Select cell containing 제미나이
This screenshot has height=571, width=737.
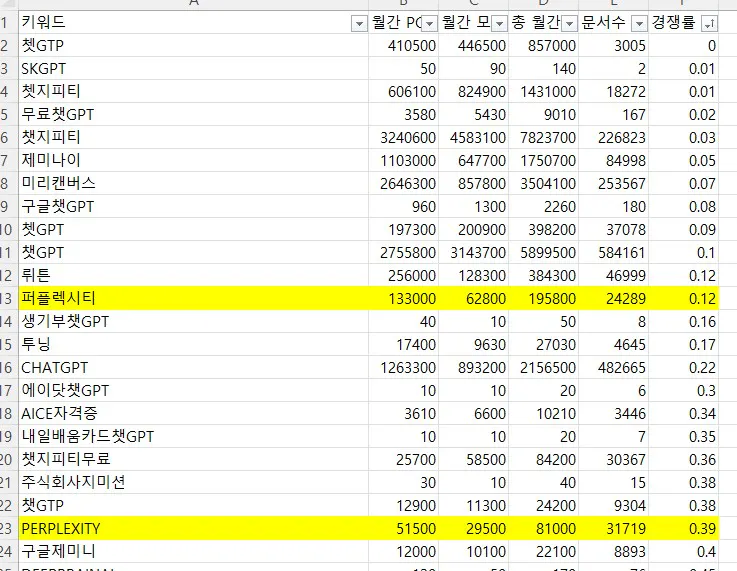pos(193,161)
